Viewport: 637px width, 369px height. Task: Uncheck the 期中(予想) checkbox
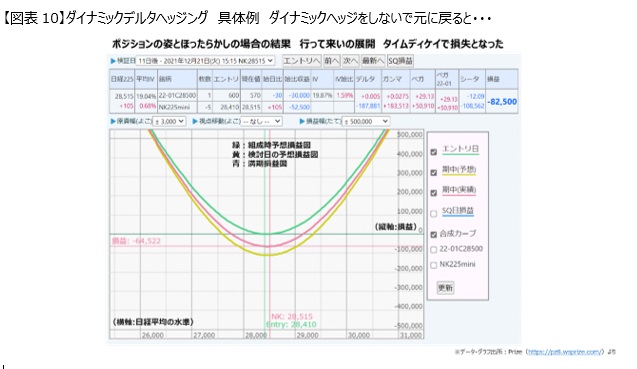[x=433, y=173]
